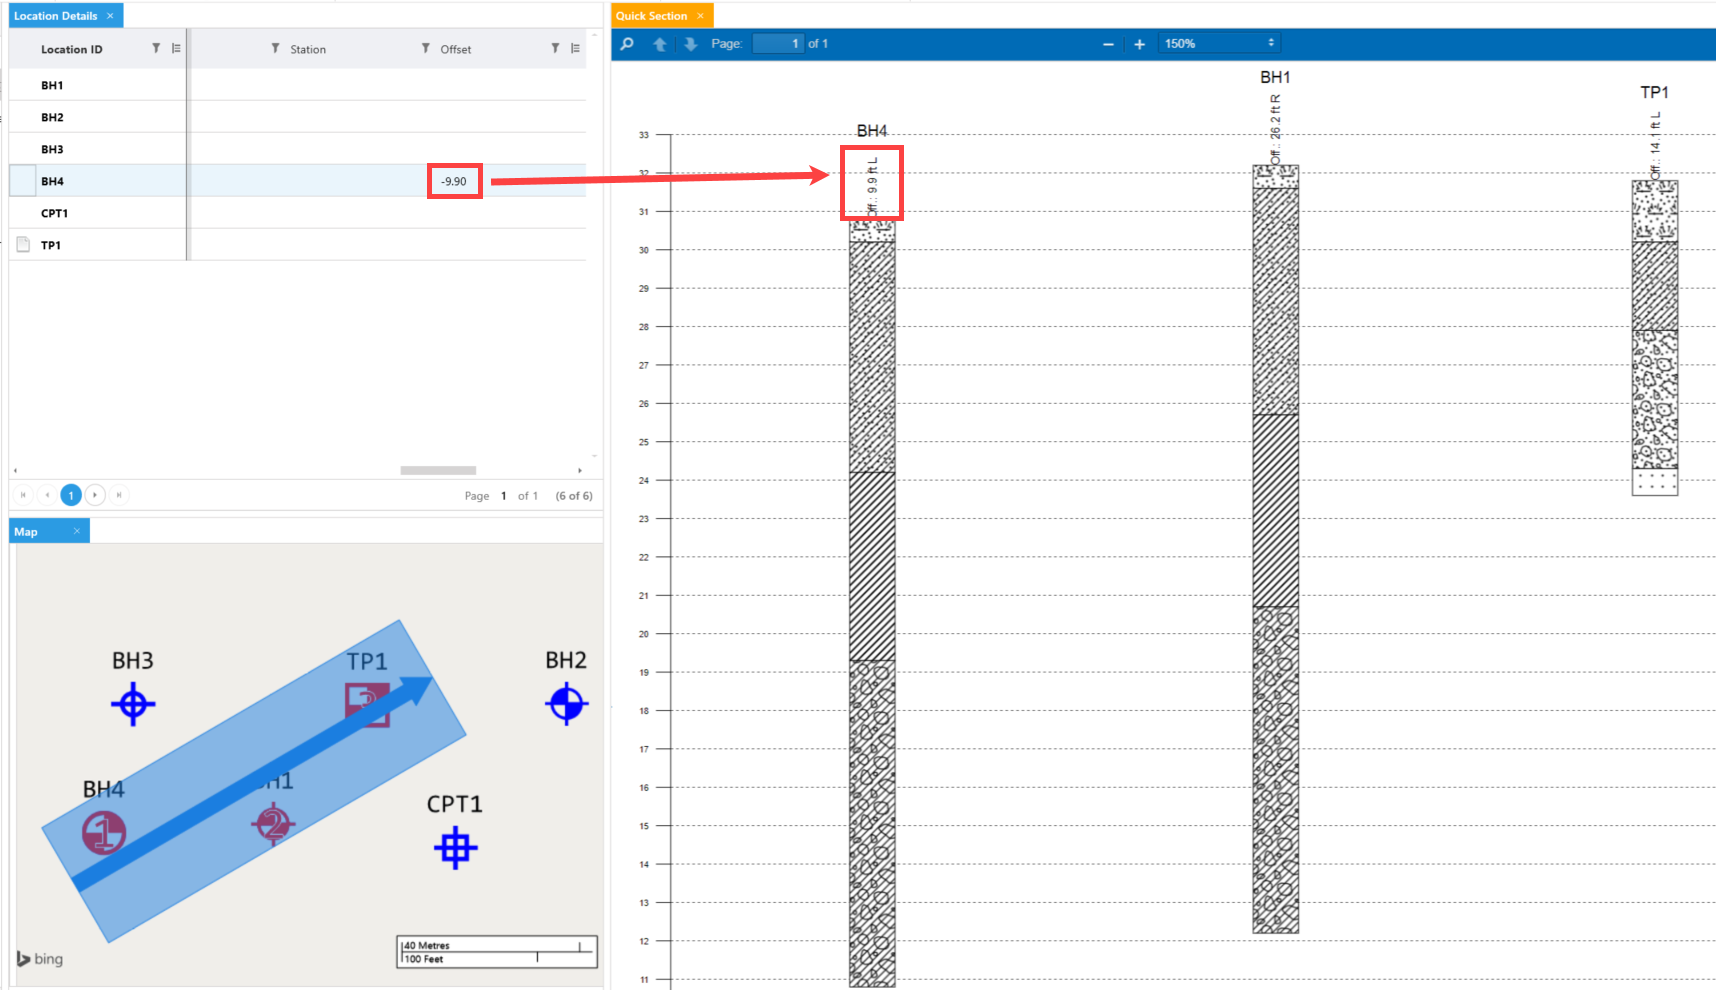Select the BH3 row in Location Details

pos(298,149)
